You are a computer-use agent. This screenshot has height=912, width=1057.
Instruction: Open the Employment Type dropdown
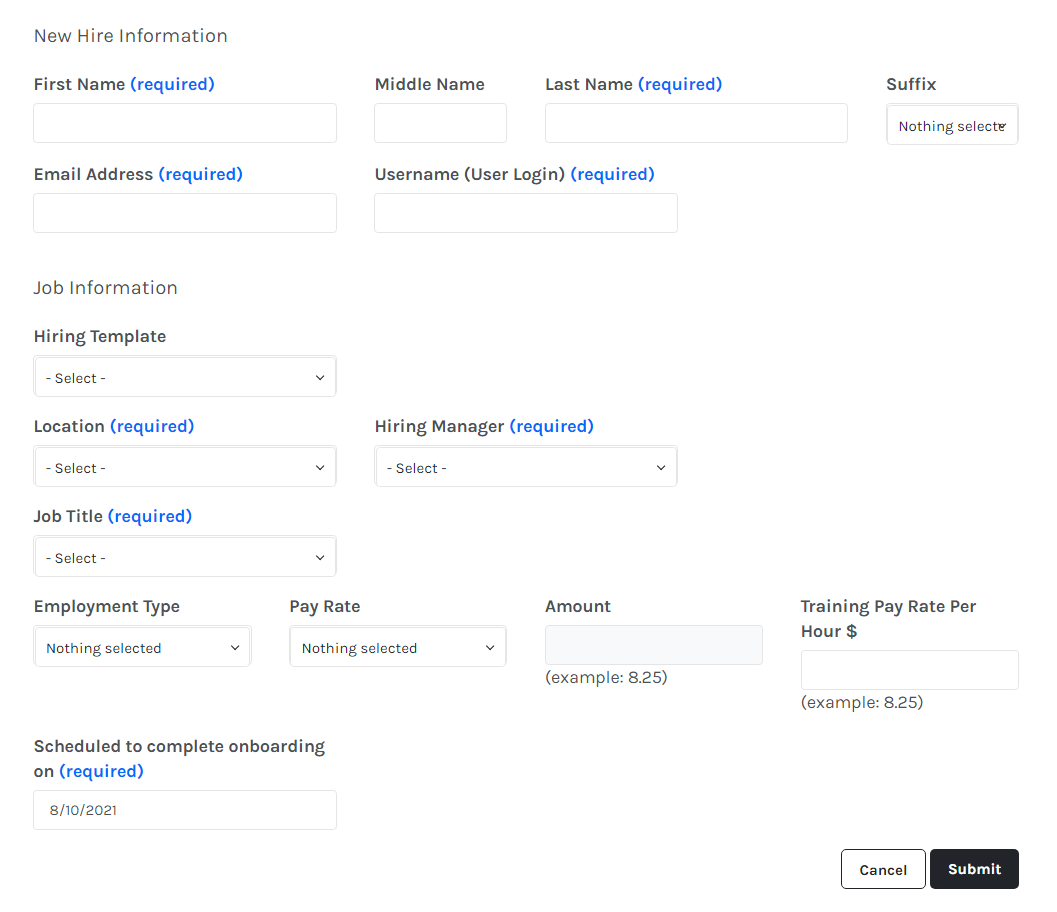(x=142, y=647)
